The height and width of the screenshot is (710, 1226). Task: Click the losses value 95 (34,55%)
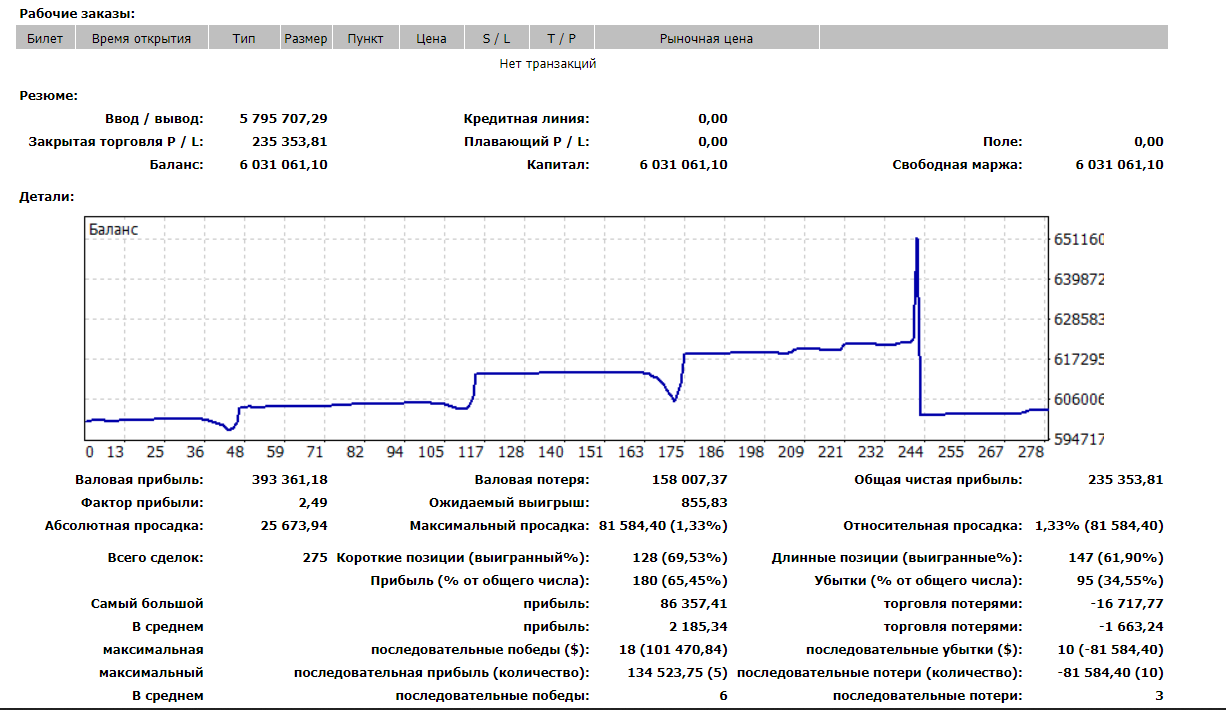click(x=1121, y=580)
